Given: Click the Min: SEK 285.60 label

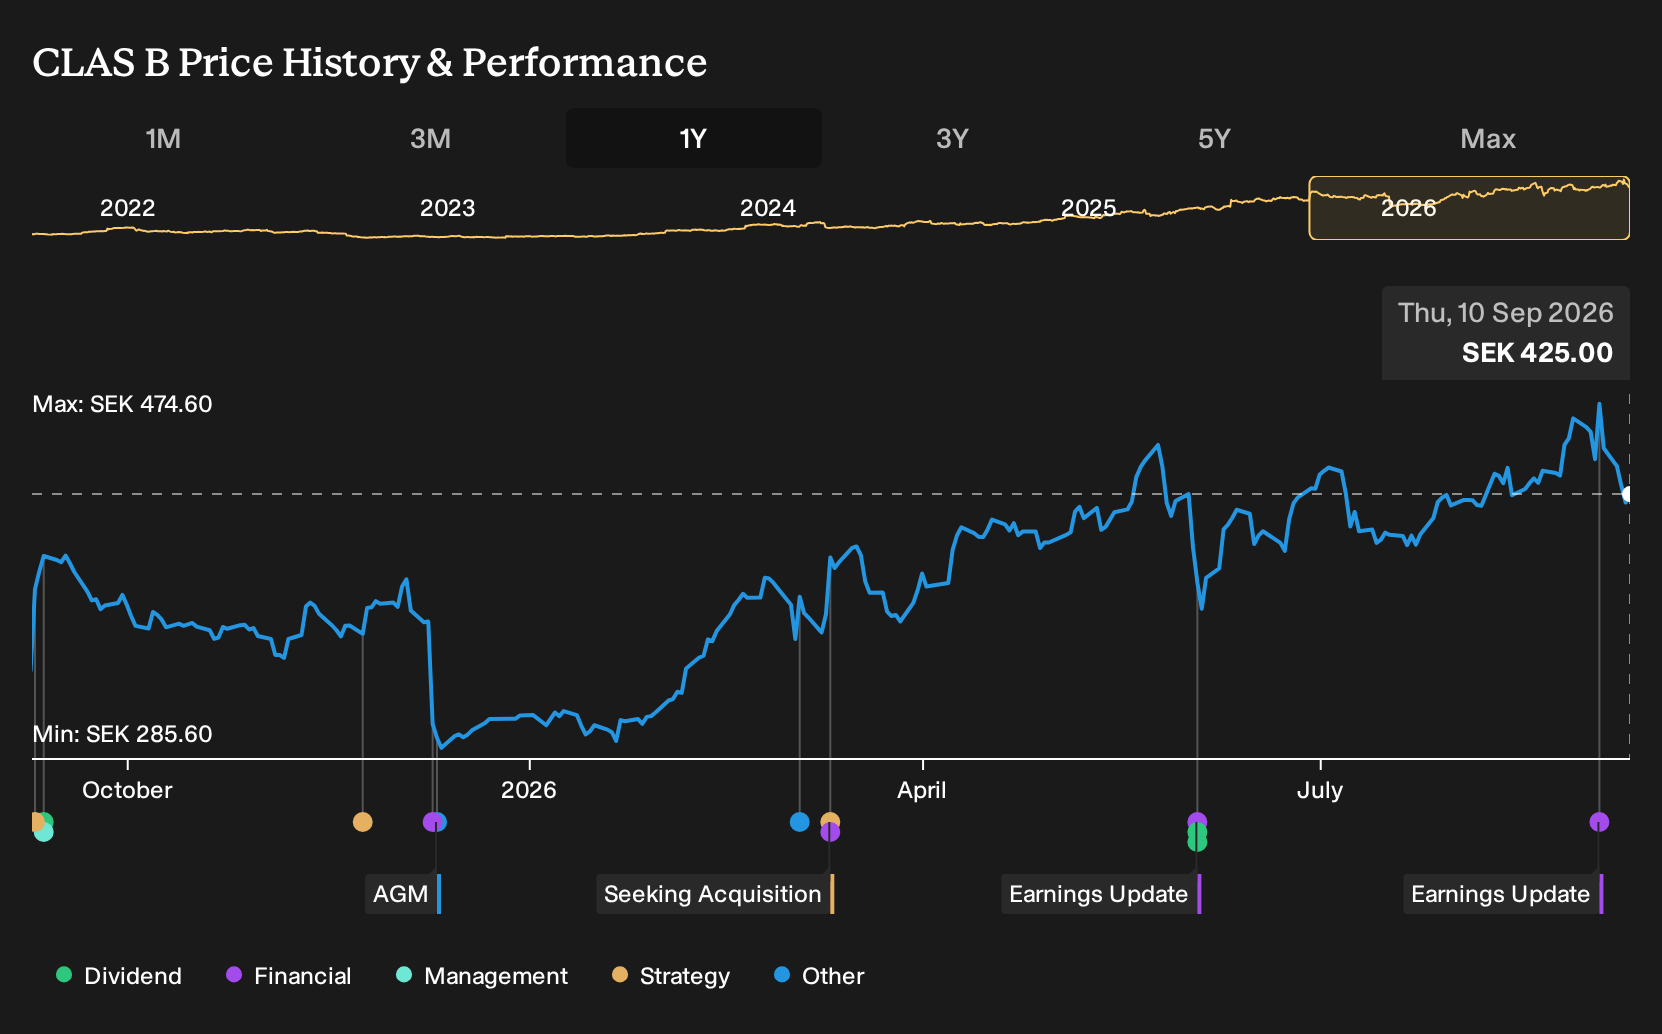Looking at the screenshot, I should (x=123, y=734).
